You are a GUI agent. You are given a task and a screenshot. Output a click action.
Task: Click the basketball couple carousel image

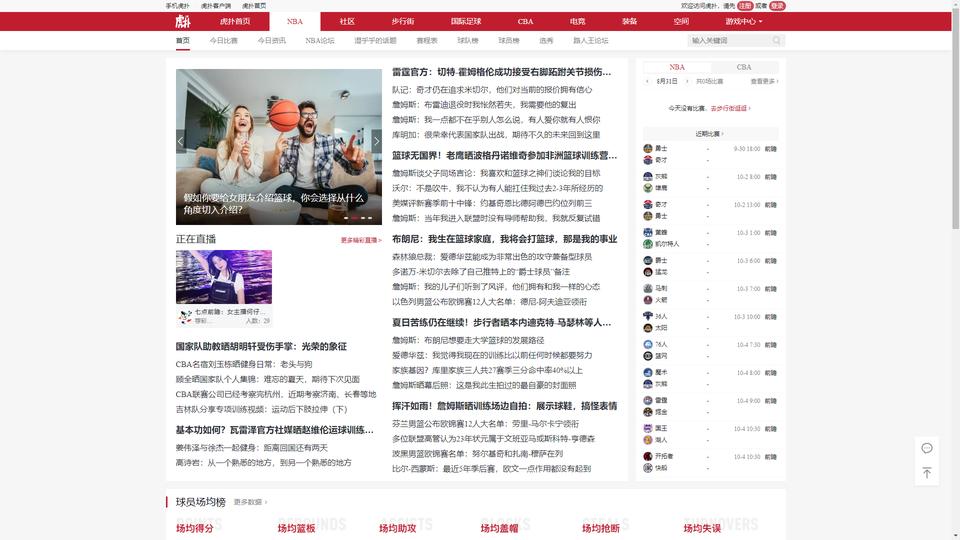click(x=279, y=146)
